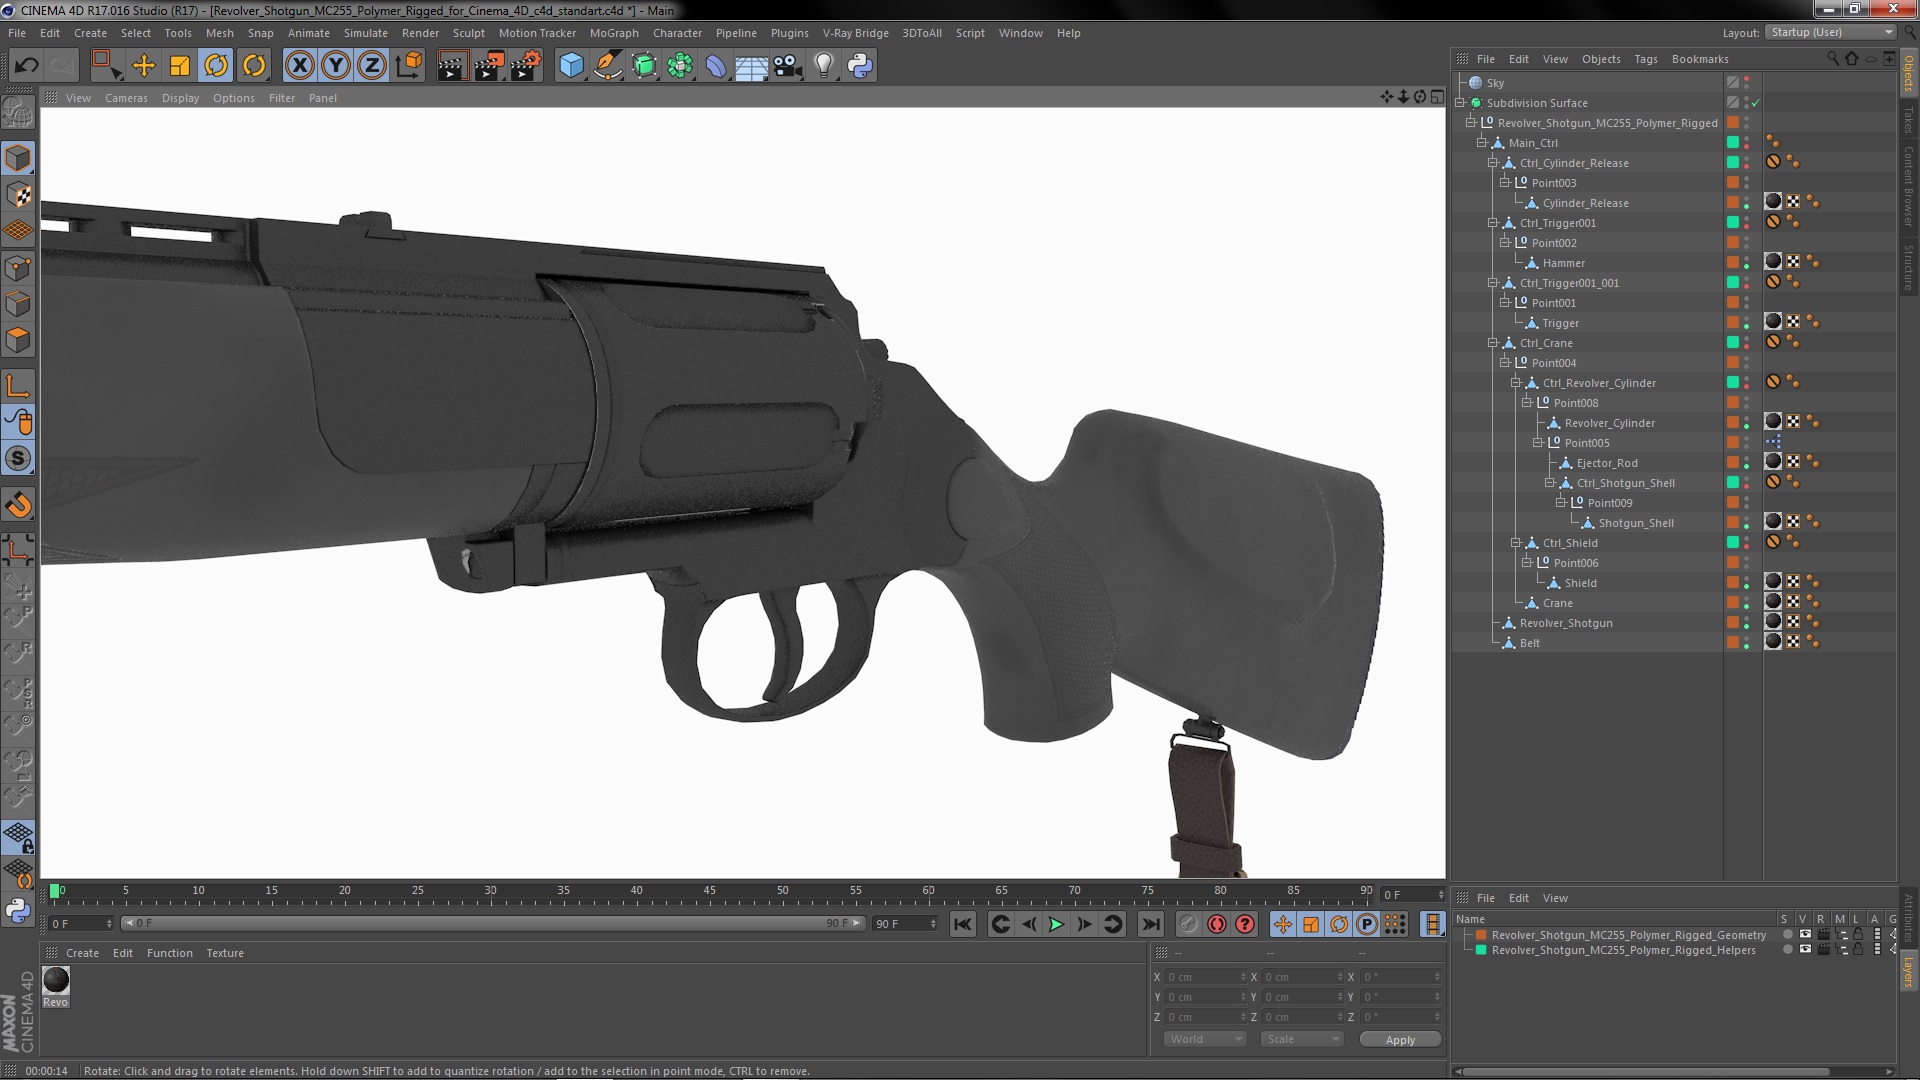
Task: Click layer color swatch of Helpers layer
Action: [1481, 950]
